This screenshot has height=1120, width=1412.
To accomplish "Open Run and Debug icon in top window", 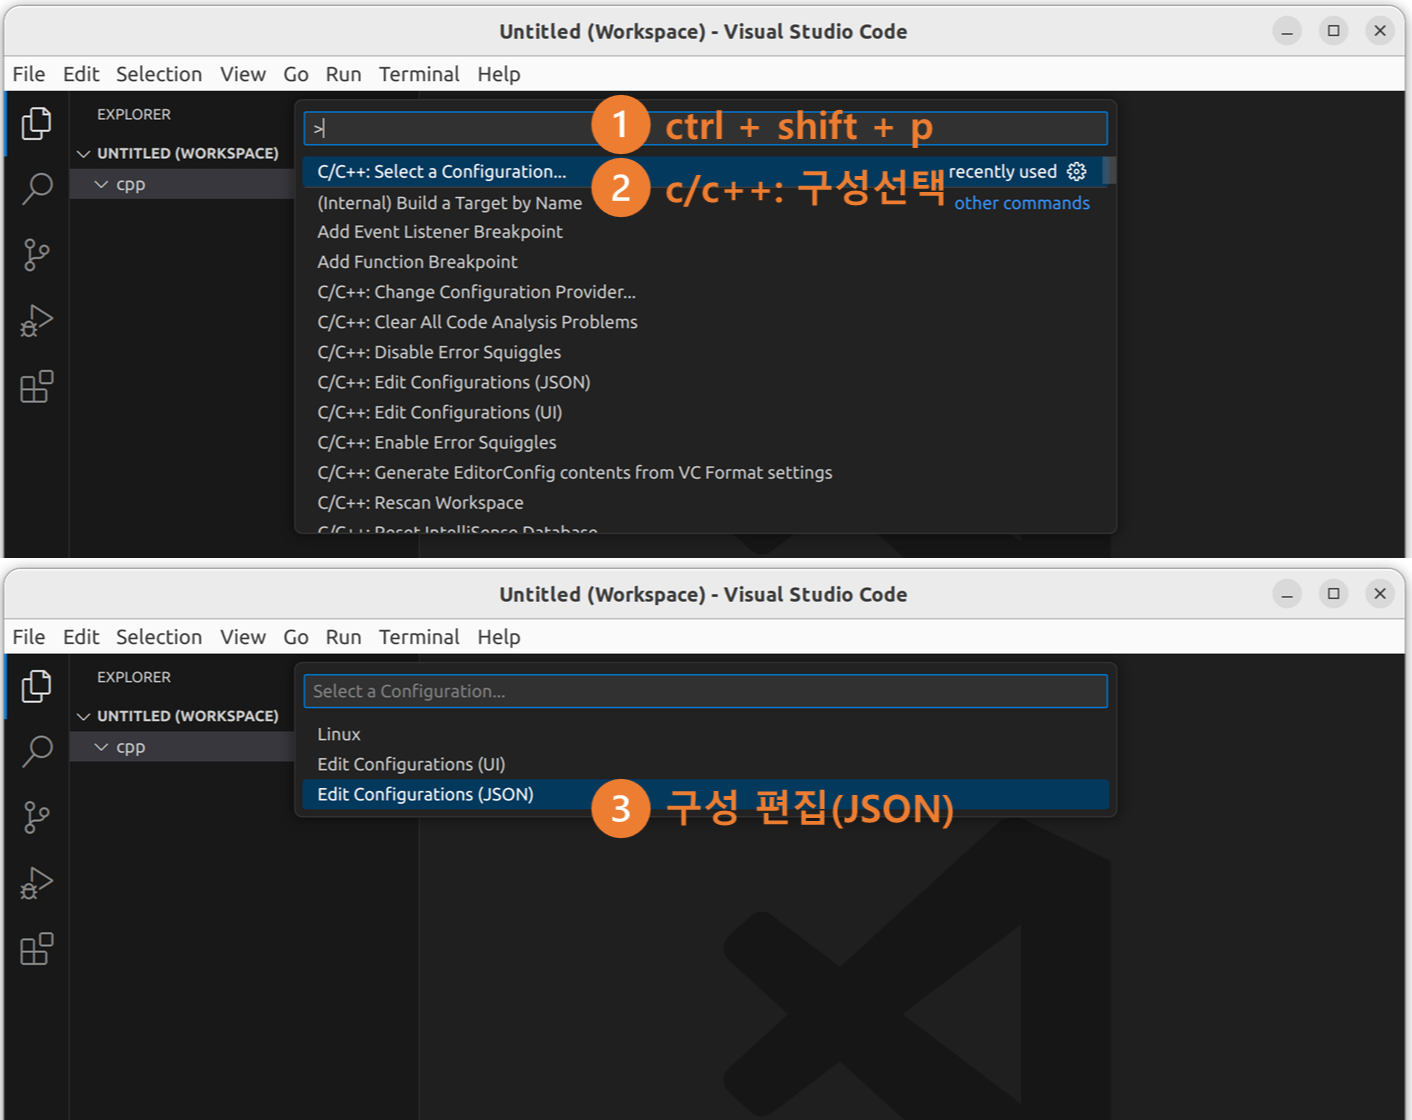I will [x=37, y=321].
